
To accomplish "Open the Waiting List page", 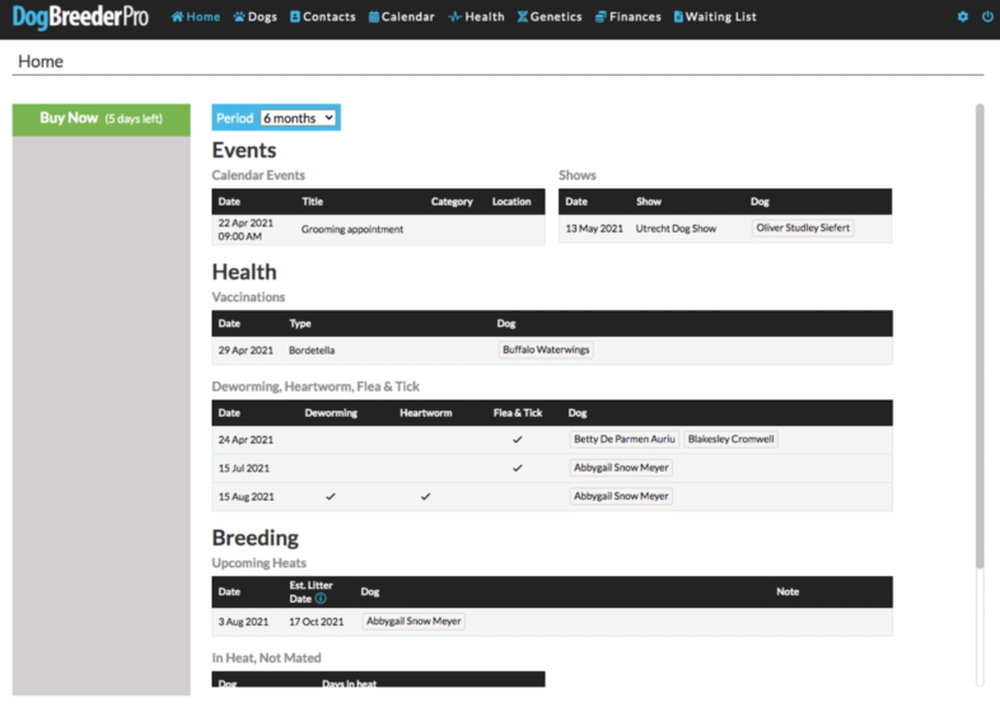I will [716, 17].
